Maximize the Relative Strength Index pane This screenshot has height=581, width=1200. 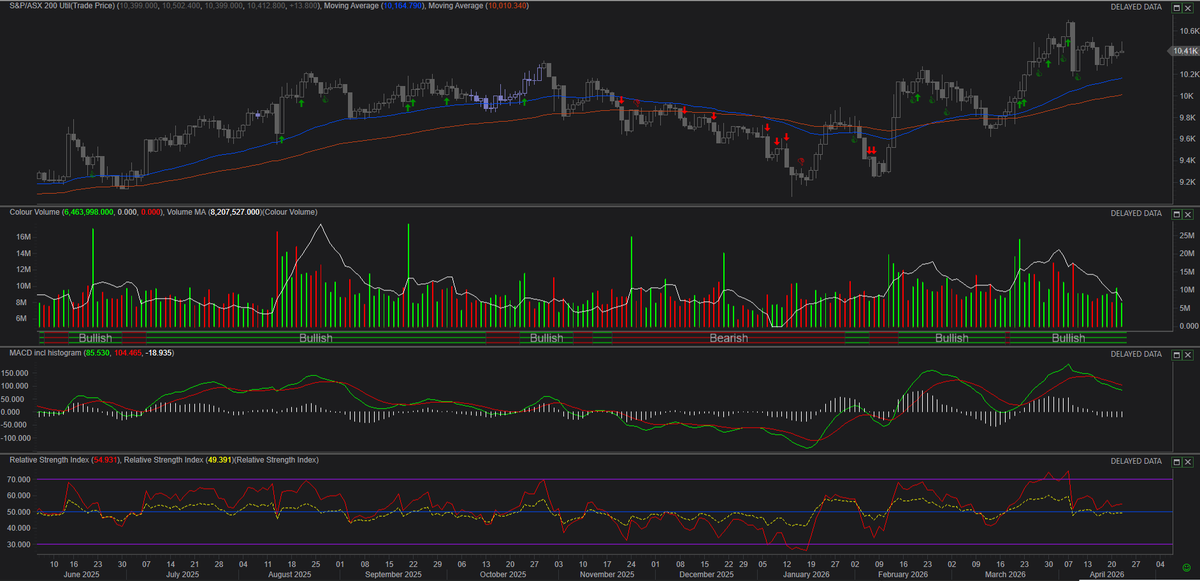pyautogui.click(x=1176, y=461)
